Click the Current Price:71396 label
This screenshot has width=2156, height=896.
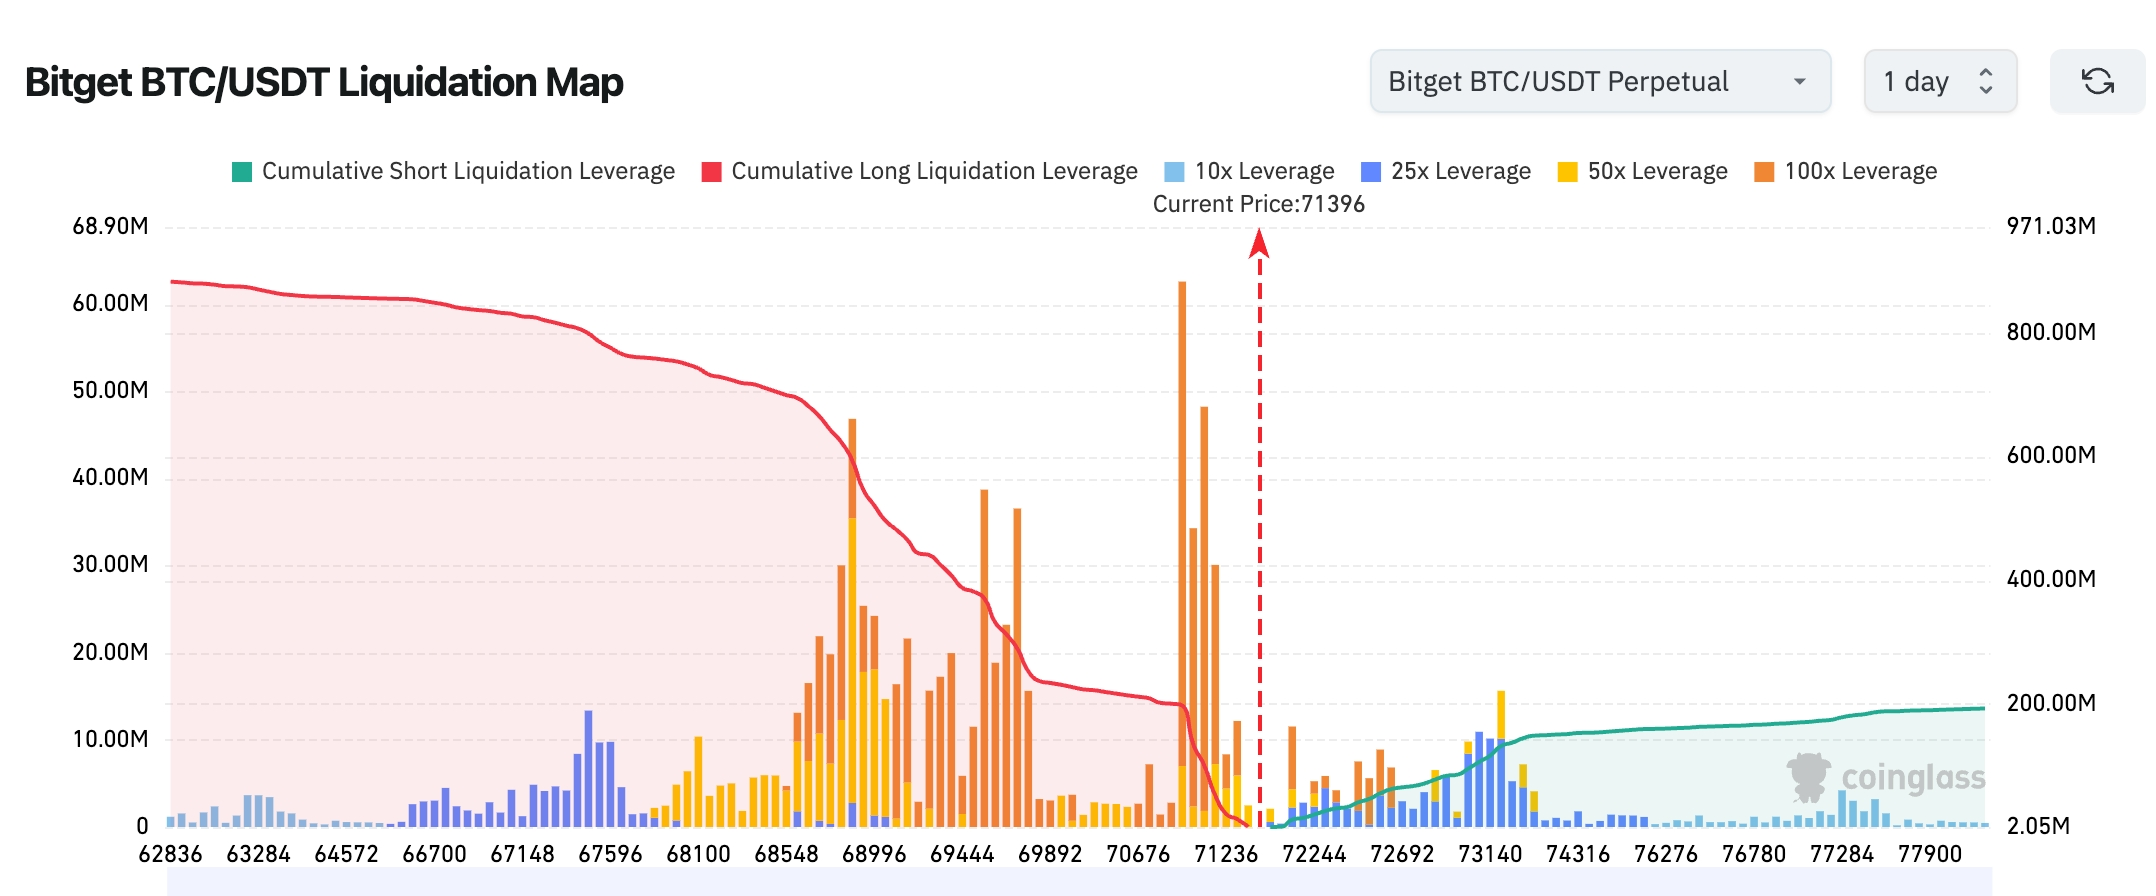[x=1258, y=204]
